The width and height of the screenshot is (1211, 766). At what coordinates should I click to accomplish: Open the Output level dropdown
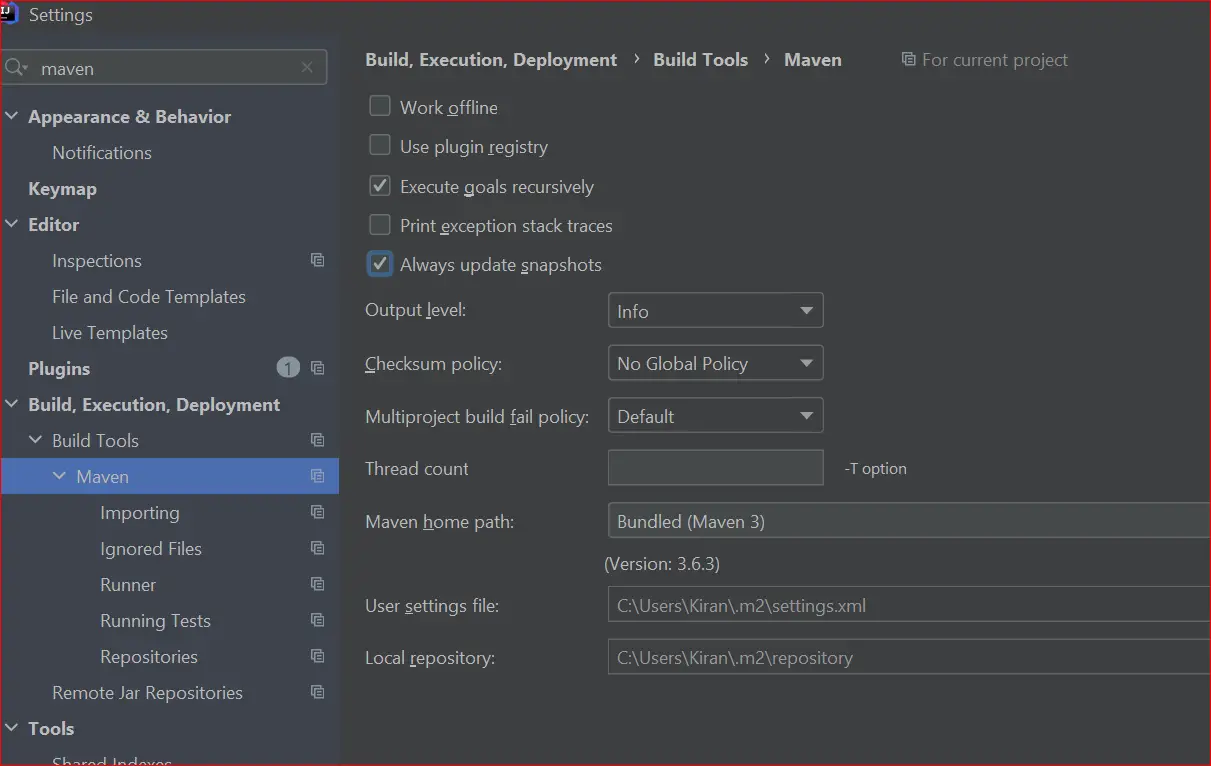pyautogui.click(x=715, y=311)
